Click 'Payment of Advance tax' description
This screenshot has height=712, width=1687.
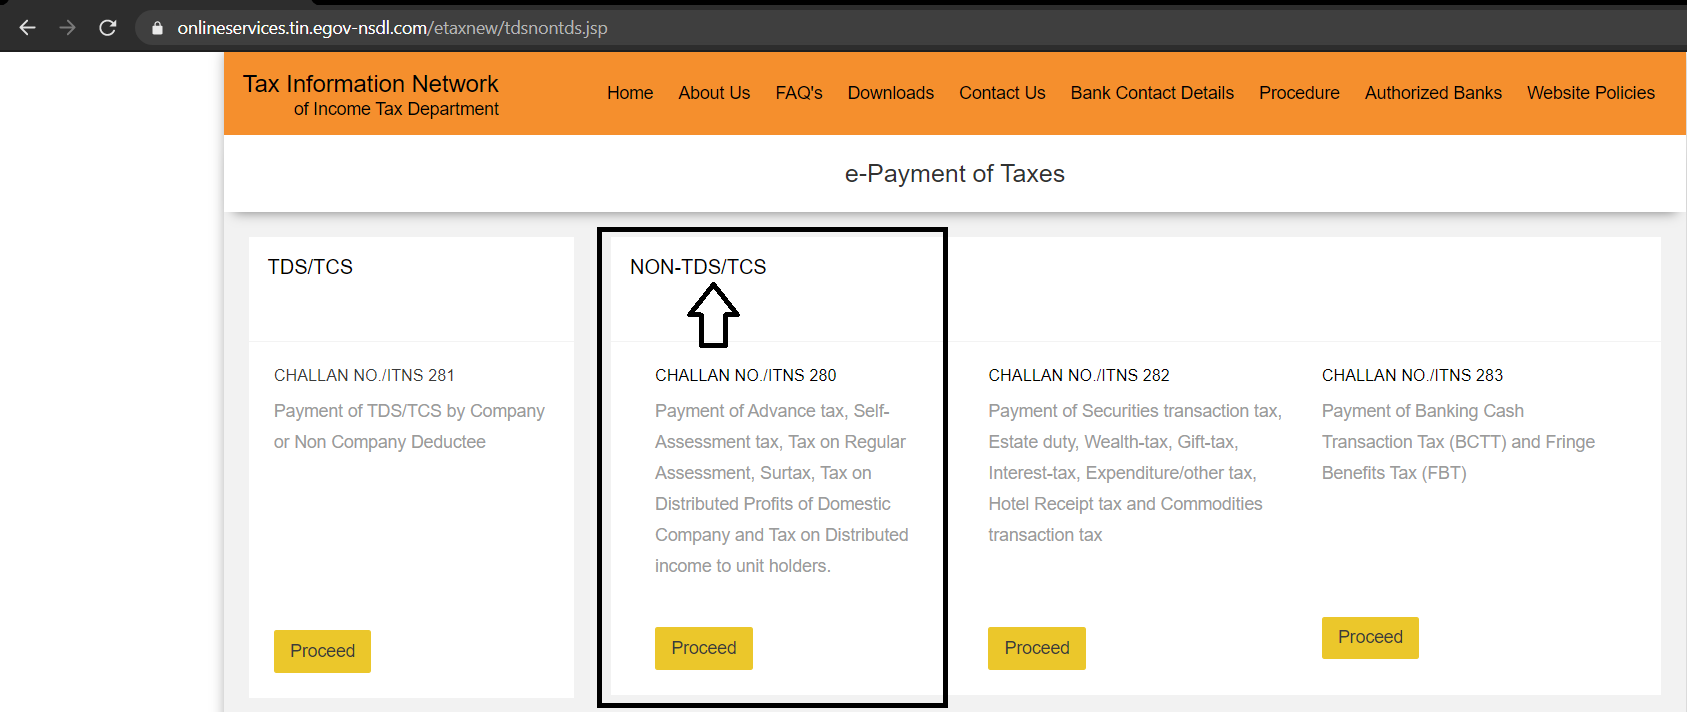[x=782, y=488]
